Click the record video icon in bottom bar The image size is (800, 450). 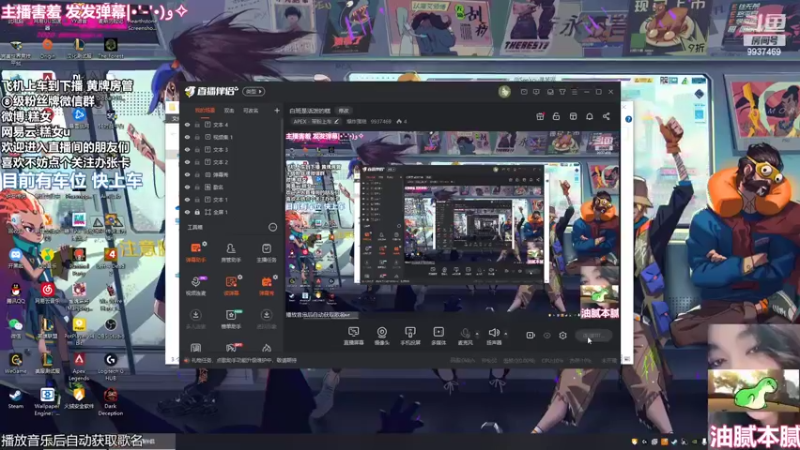point(530,335)
